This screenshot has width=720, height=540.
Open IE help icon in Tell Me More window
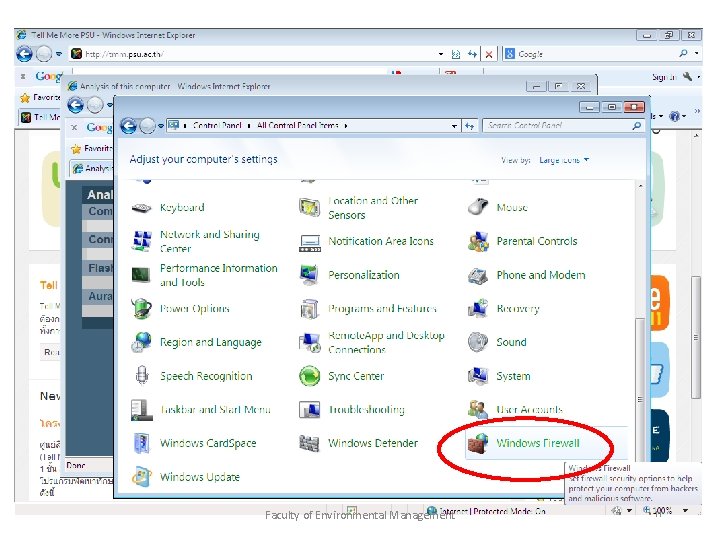(674, 116)
